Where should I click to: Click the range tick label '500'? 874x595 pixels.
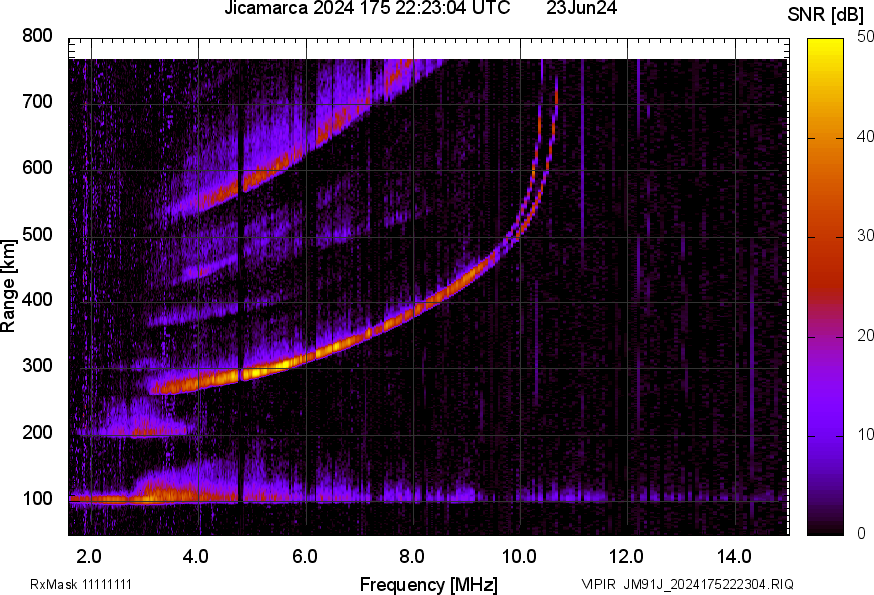[37, 234]
